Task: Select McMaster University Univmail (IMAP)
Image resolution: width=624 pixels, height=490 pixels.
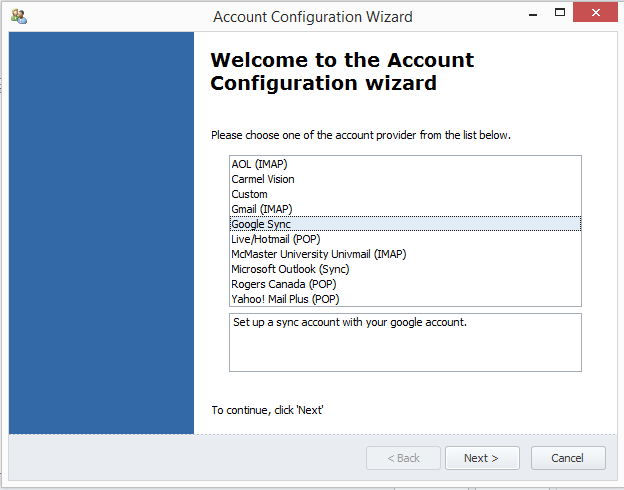Action: [x=318, y=254]
